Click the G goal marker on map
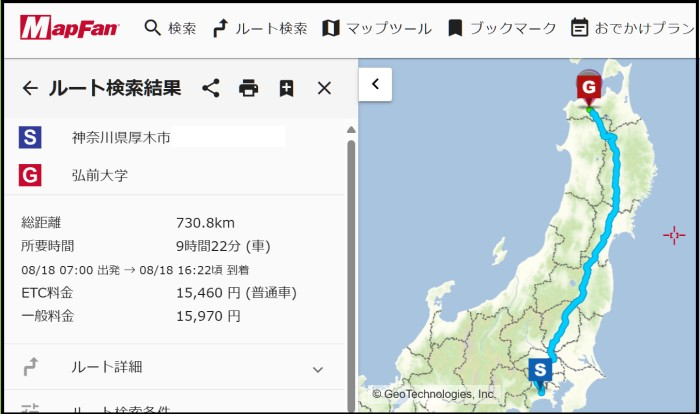The width and height of the screenshot is (700, 414). pyautogui.click(x=589, y=90)
